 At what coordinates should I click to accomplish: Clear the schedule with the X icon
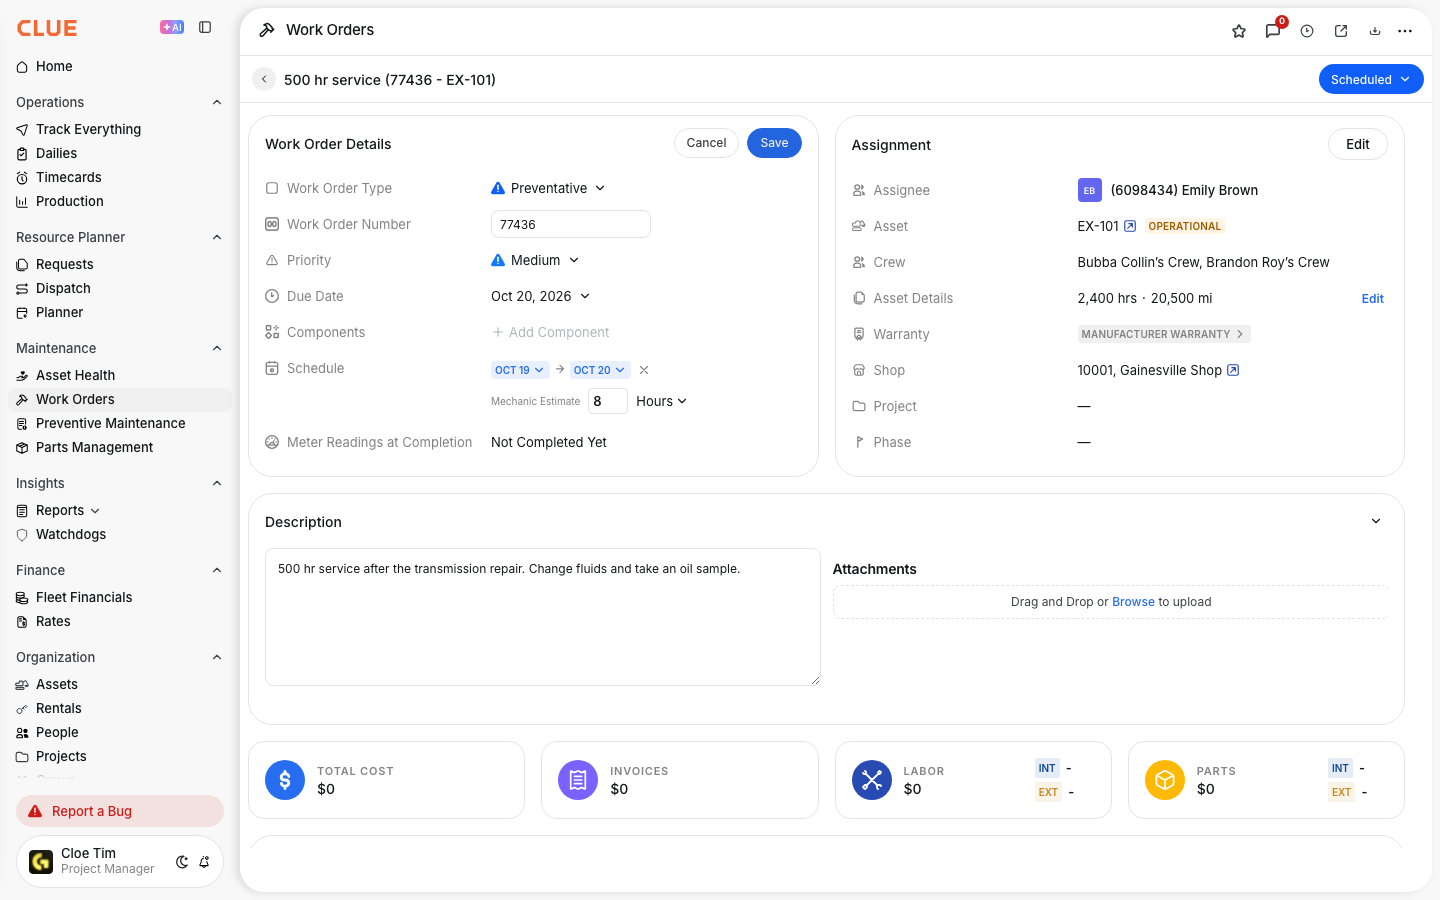[644, 370]
